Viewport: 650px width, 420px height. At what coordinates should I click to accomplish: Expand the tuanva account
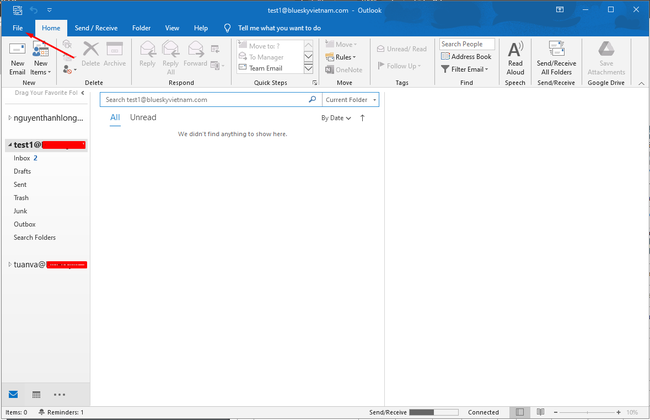10,265
